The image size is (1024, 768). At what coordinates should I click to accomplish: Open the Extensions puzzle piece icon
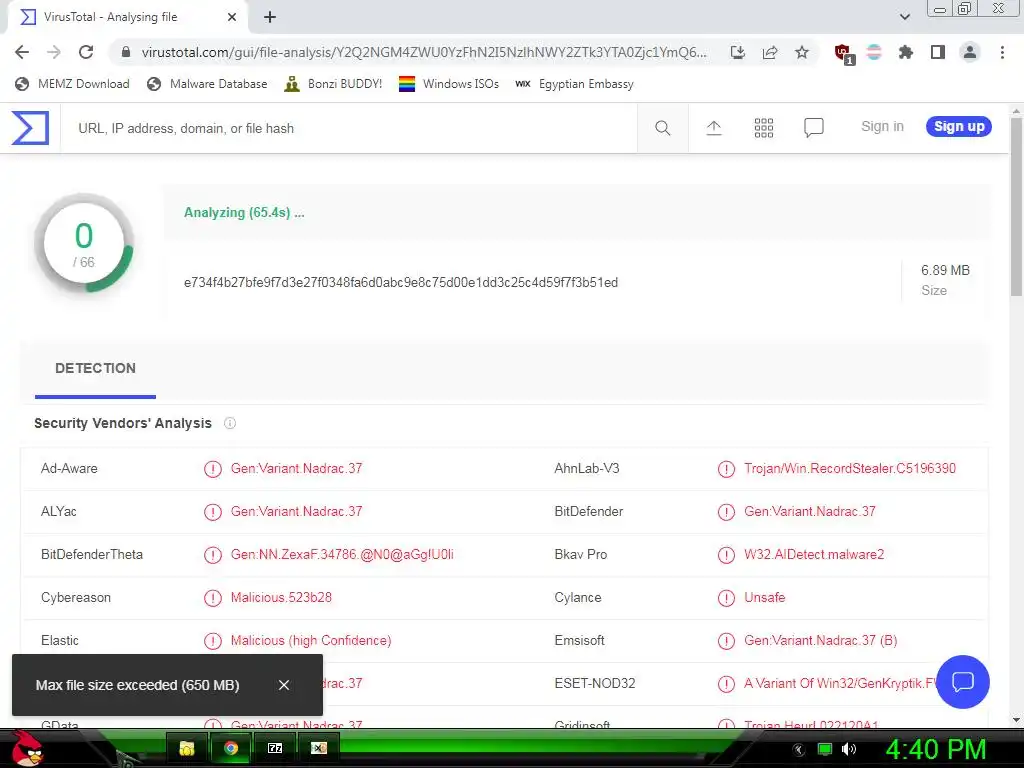click(x=906, y=52)
